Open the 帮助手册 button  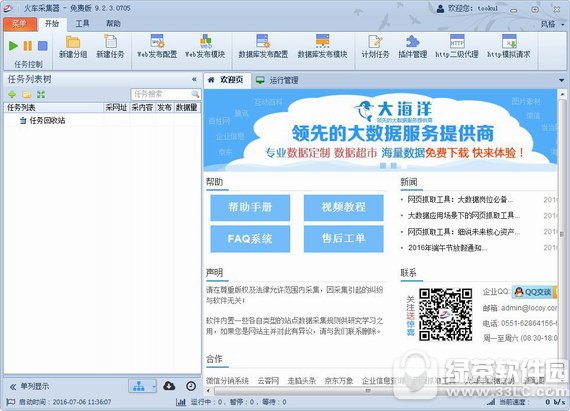click(x=250, y=207)
